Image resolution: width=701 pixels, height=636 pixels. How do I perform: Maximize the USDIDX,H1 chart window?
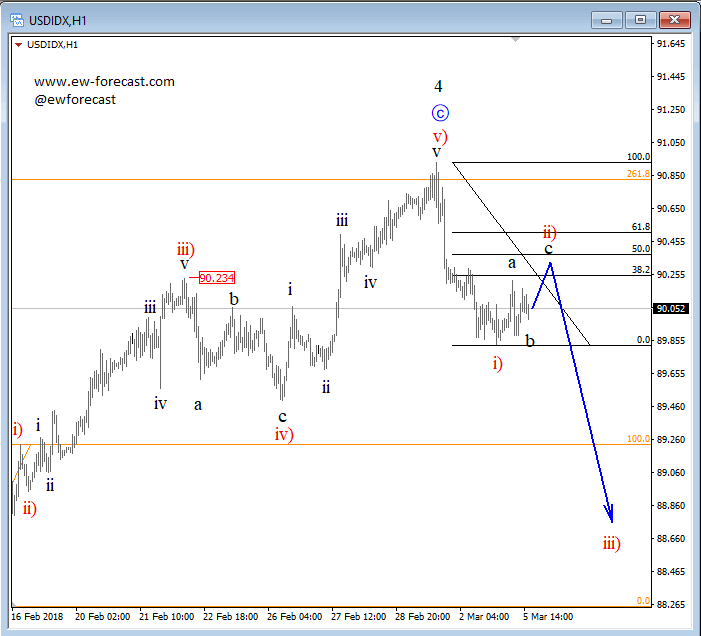pos(640,20)
